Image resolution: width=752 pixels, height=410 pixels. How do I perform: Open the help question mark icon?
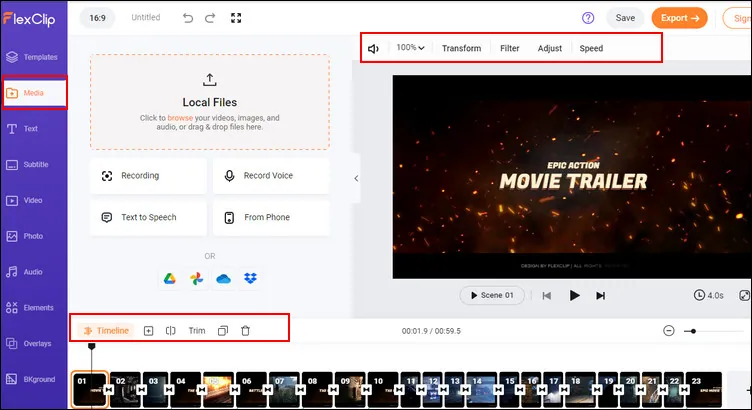[588, 18]
